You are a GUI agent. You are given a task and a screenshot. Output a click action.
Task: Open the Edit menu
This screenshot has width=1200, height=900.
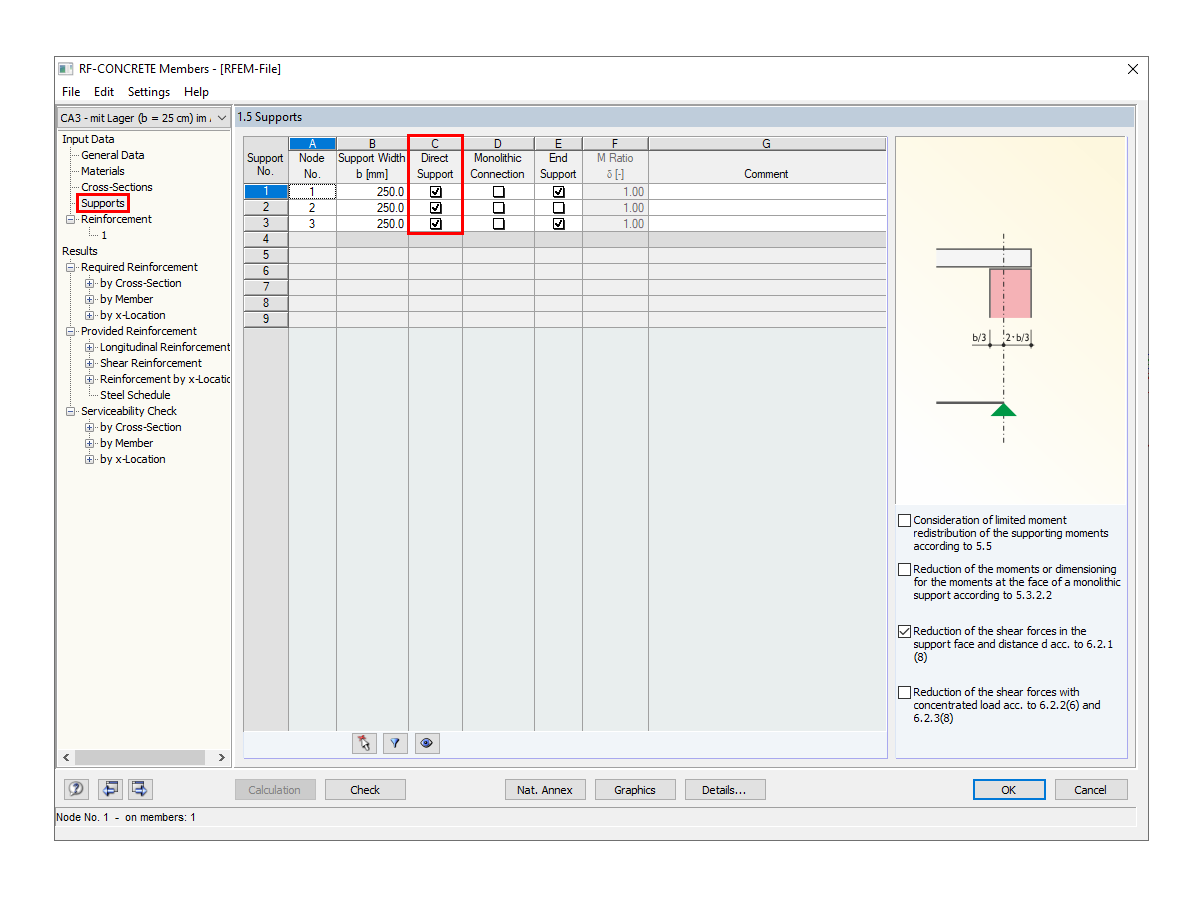[x=103, y=91]
